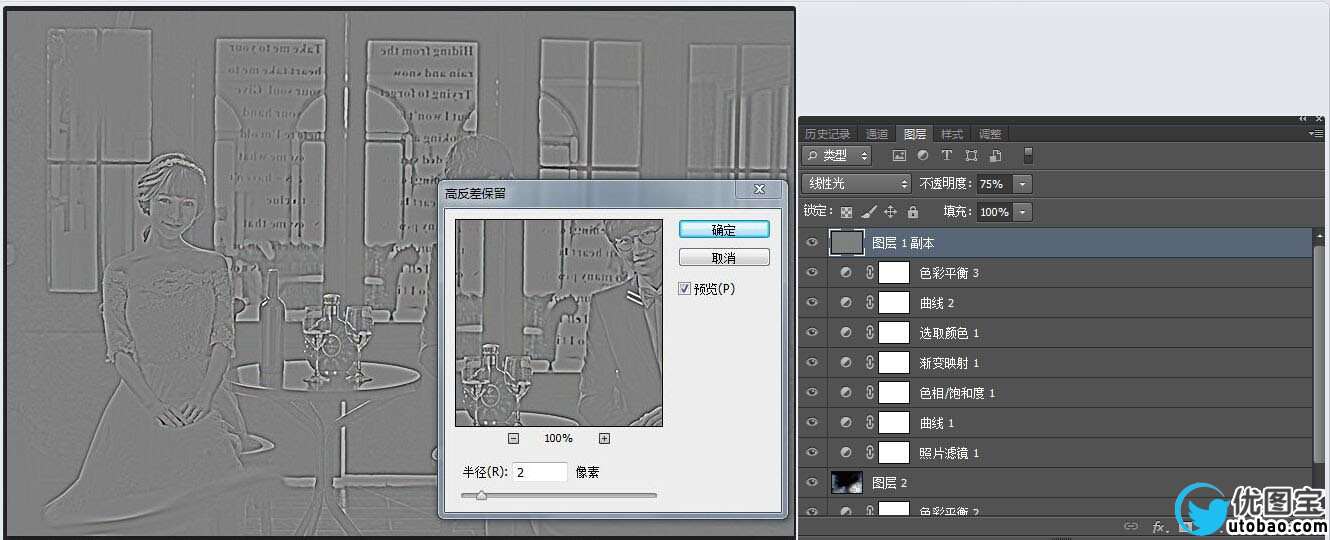Hide the 曲线 1 layer
This screenshot has width=1330, height=540.
coord(812,423)
